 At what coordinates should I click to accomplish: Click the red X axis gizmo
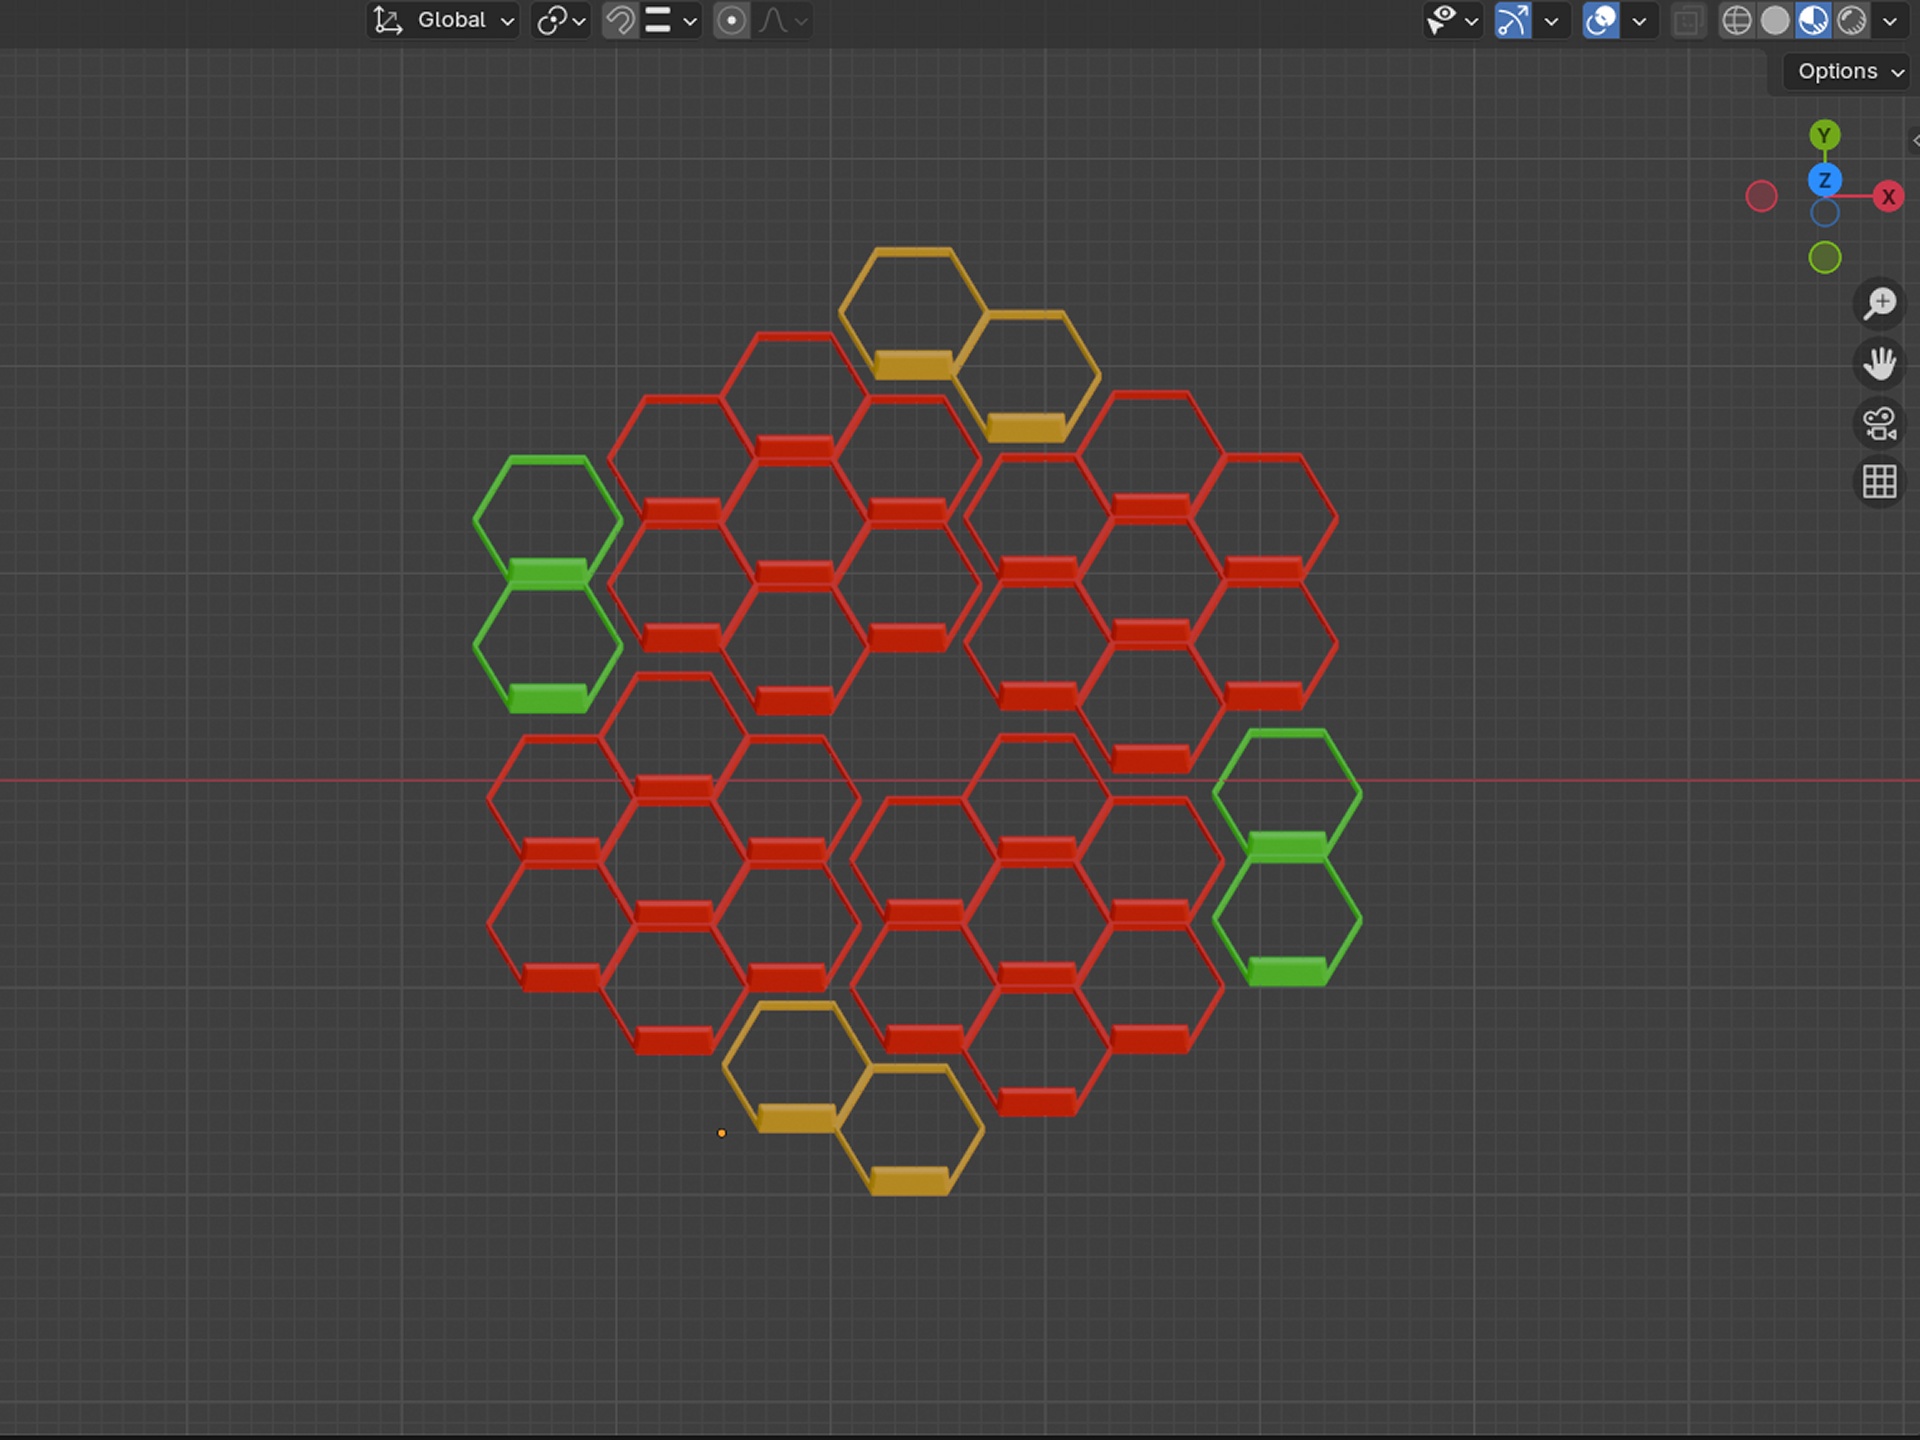(1888, 197)
